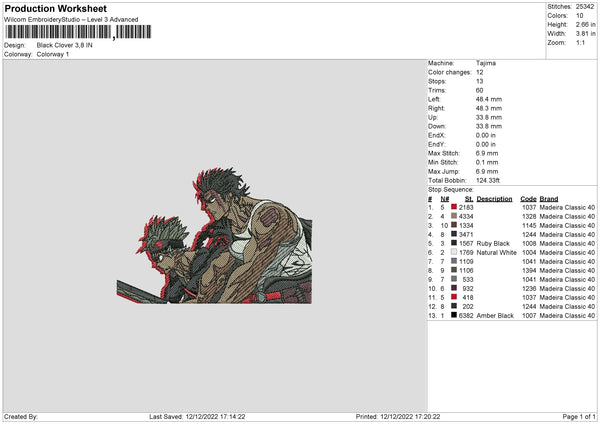Click the Total Bobbin value 124.33ft
This screenshot has height=424, width=600.
pos(488,180)
